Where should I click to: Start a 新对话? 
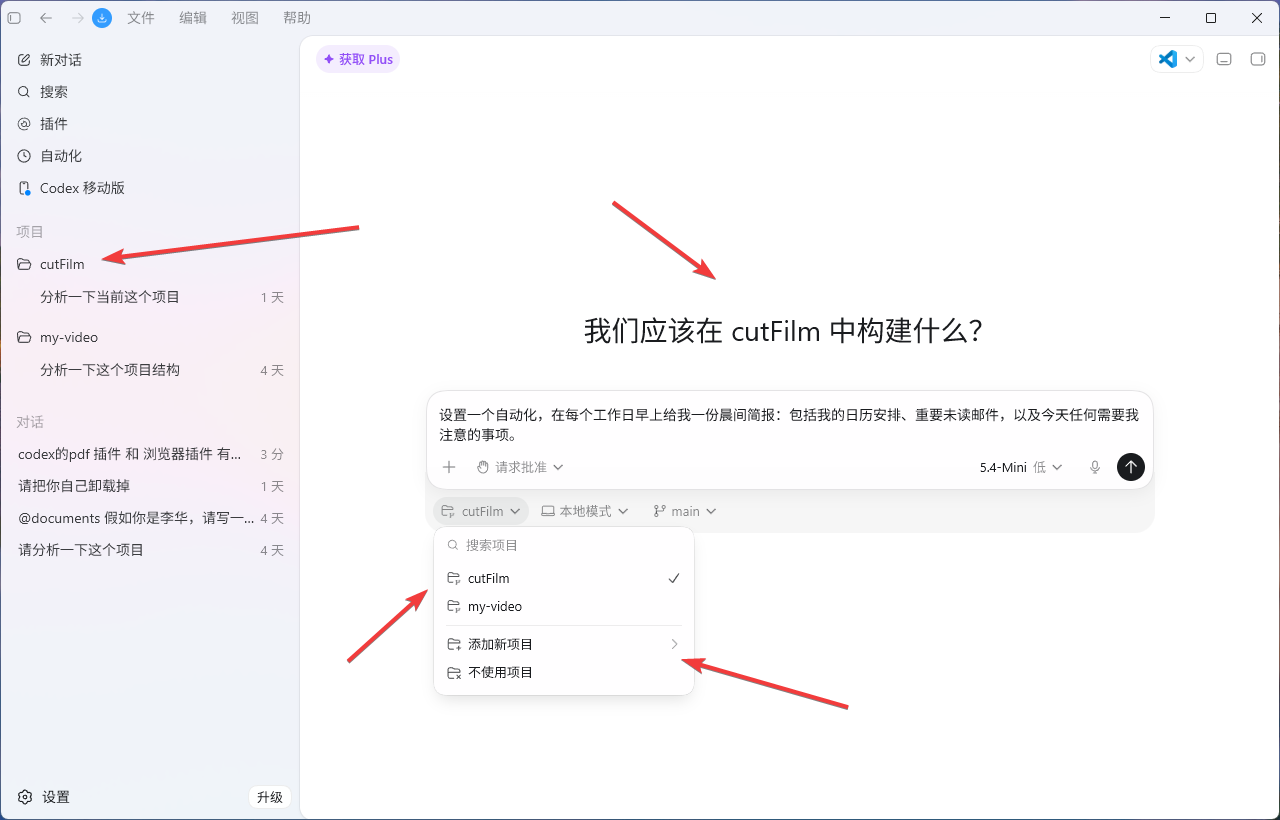point(150,60)
